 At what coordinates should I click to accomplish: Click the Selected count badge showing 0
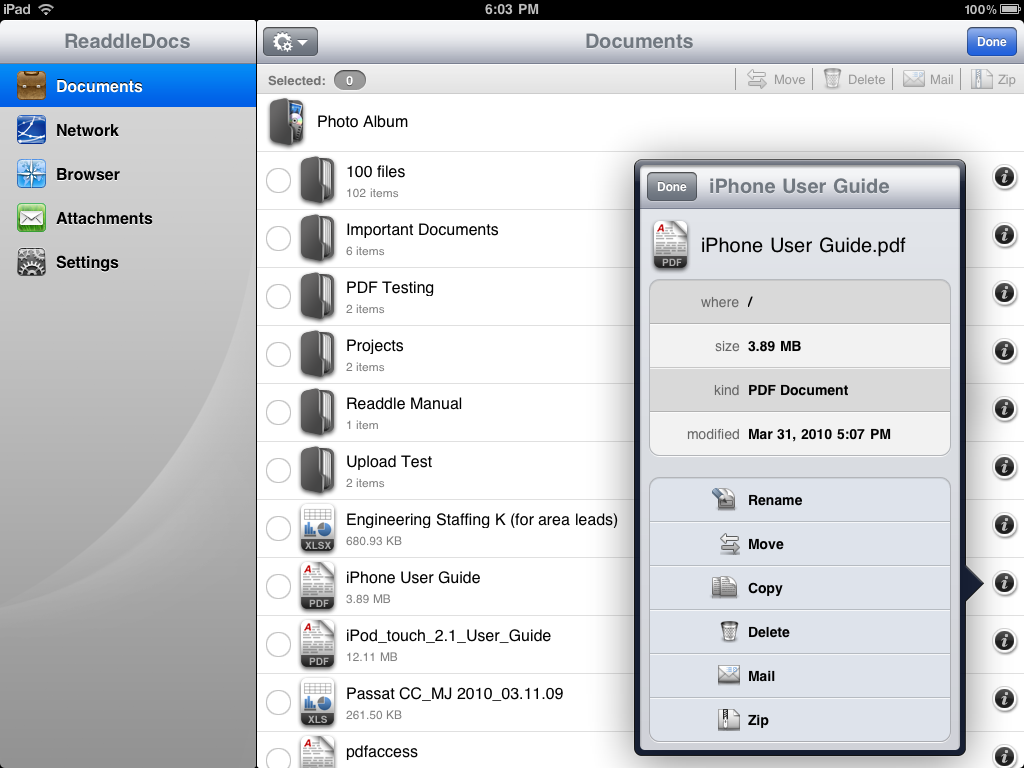[x=349, y=80]
